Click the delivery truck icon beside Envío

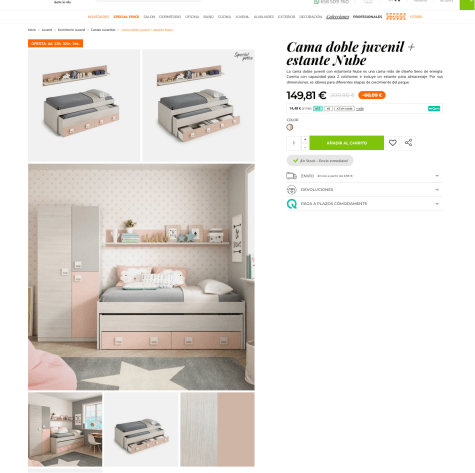click(291, 176)
